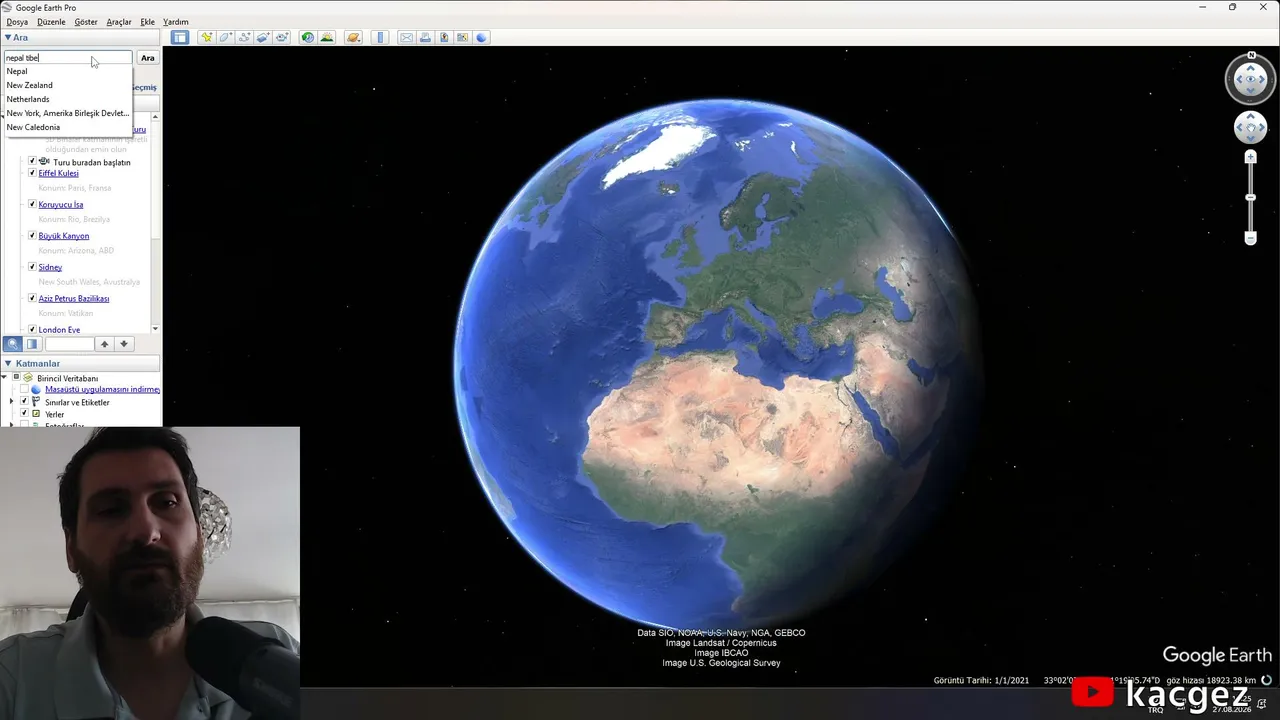Email the view with envelope icon
Image resolution: width=1280 pixels, height=720 pixels.
coord(406,38)
